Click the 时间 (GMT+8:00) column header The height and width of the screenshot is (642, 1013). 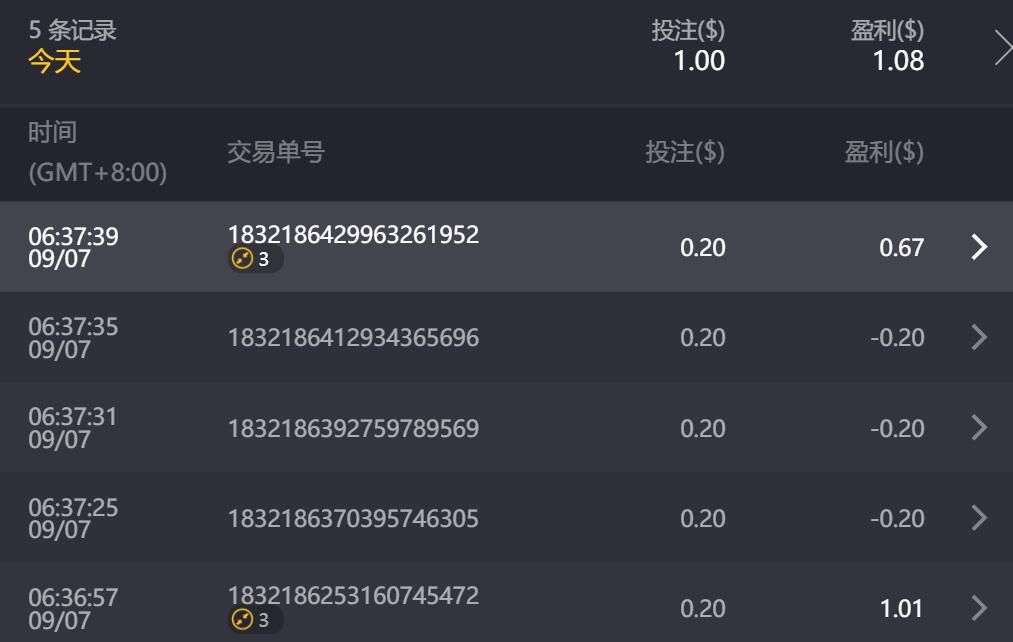[97, 152]
